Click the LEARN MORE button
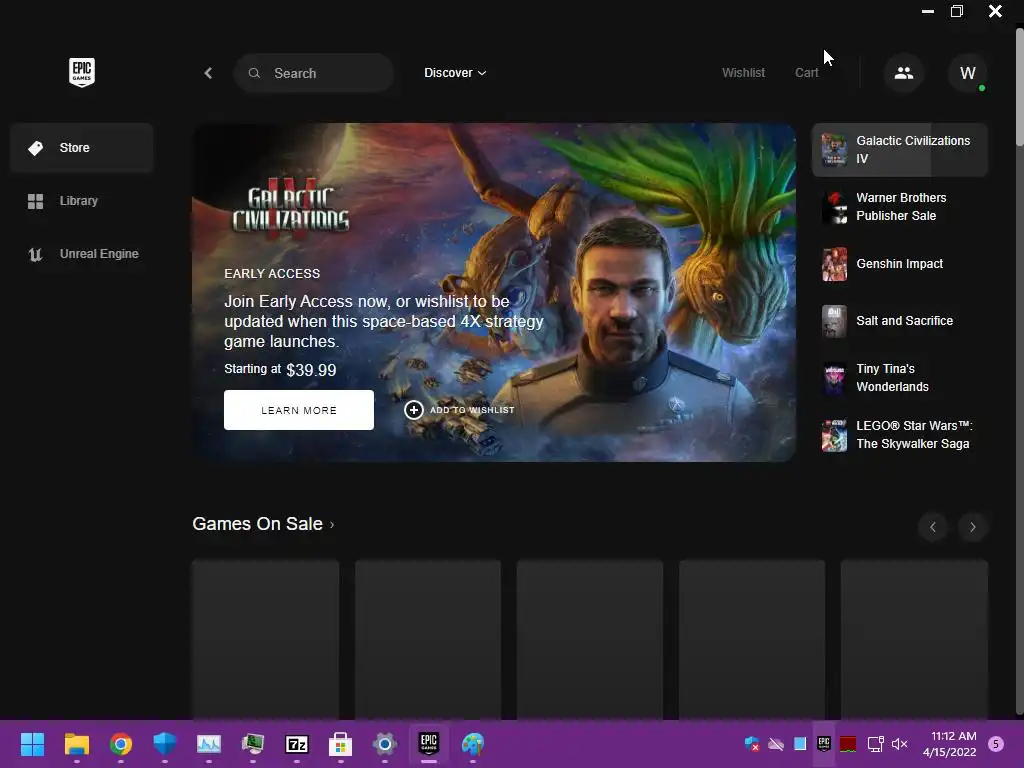 tap(299, 410)
